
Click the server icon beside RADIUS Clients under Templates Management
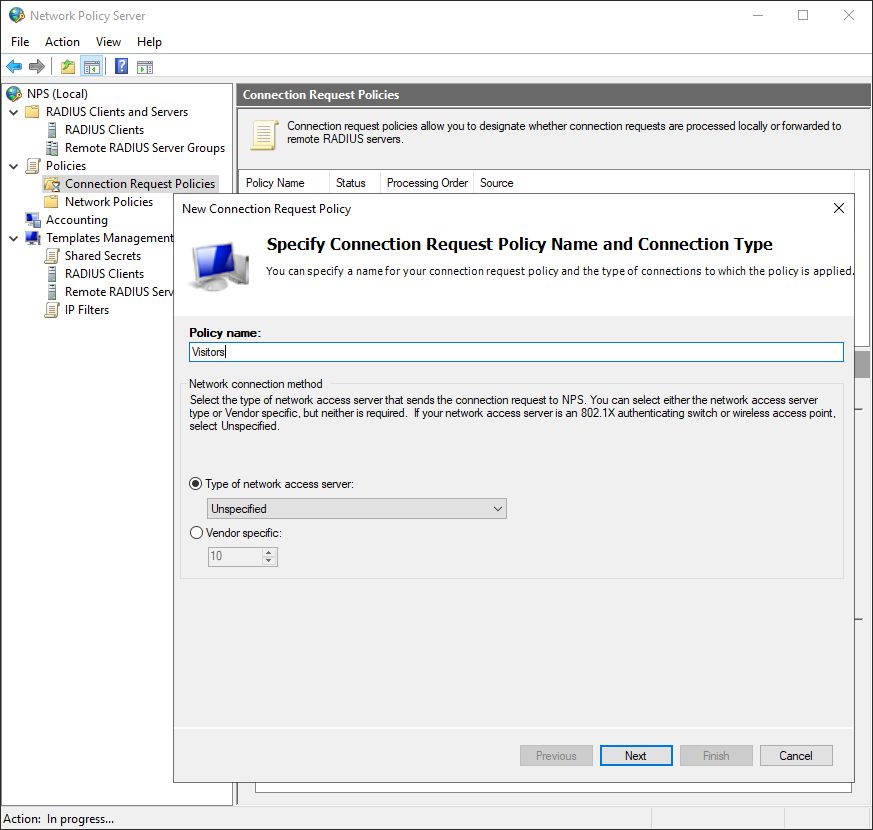click(52, 274)
